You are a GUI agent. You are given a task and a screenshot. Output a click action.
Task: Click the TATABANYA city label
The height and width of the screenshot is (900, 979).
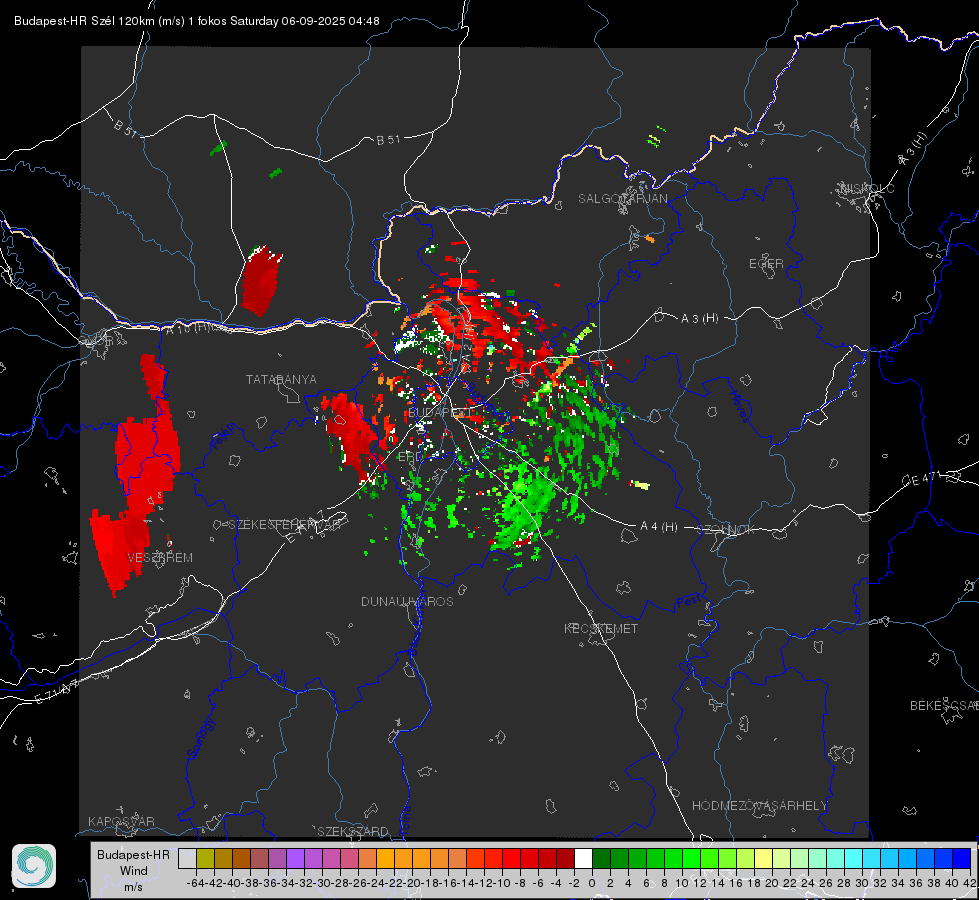[x=281, y=380]
